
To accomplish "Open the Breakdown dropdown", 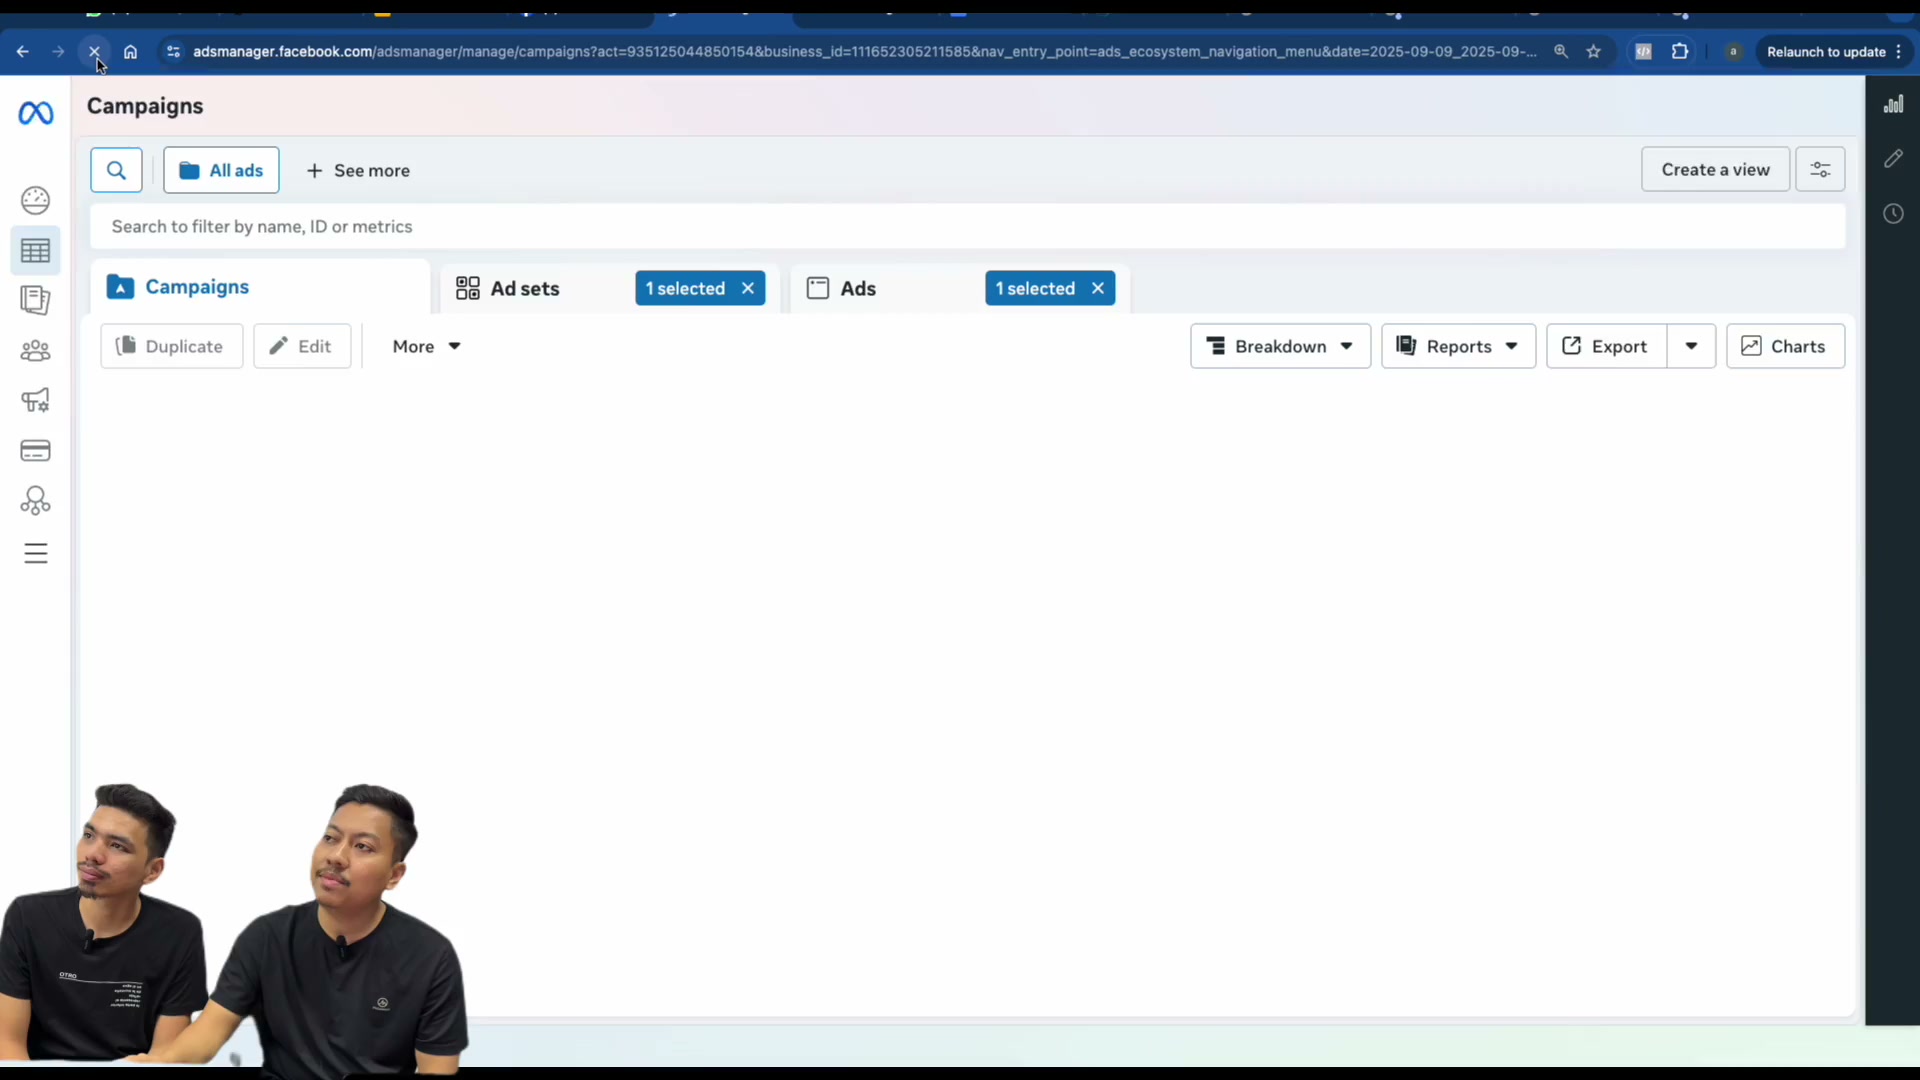I will [x=1280, y=346].
